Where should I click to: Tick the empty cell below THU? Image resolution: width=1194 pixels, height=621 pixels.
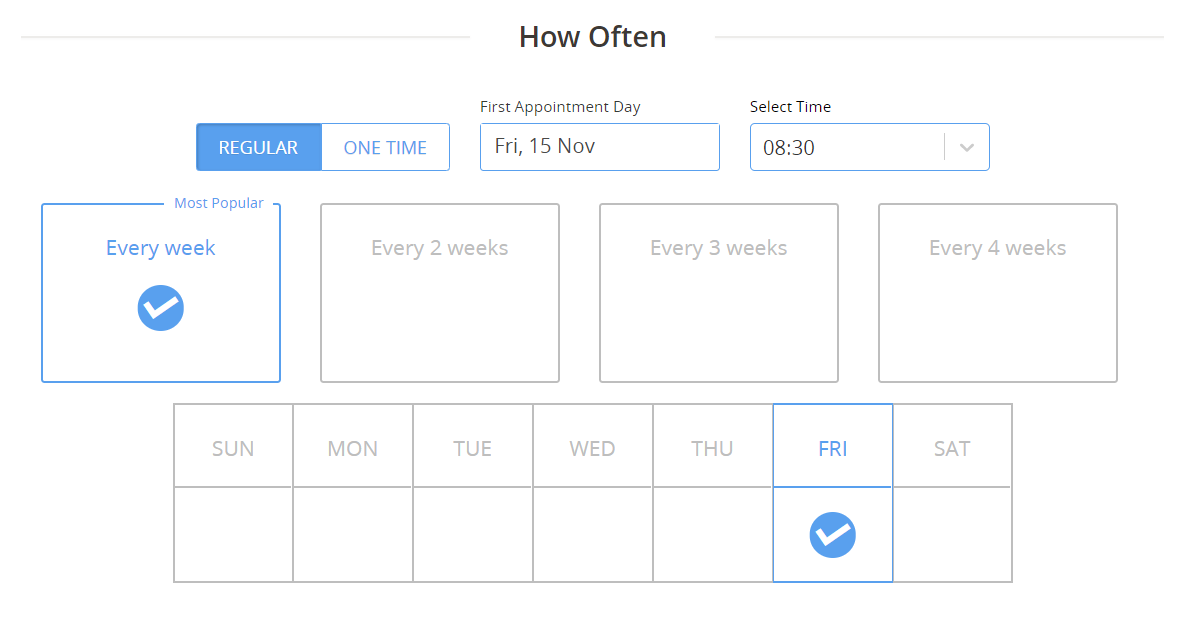713,535
